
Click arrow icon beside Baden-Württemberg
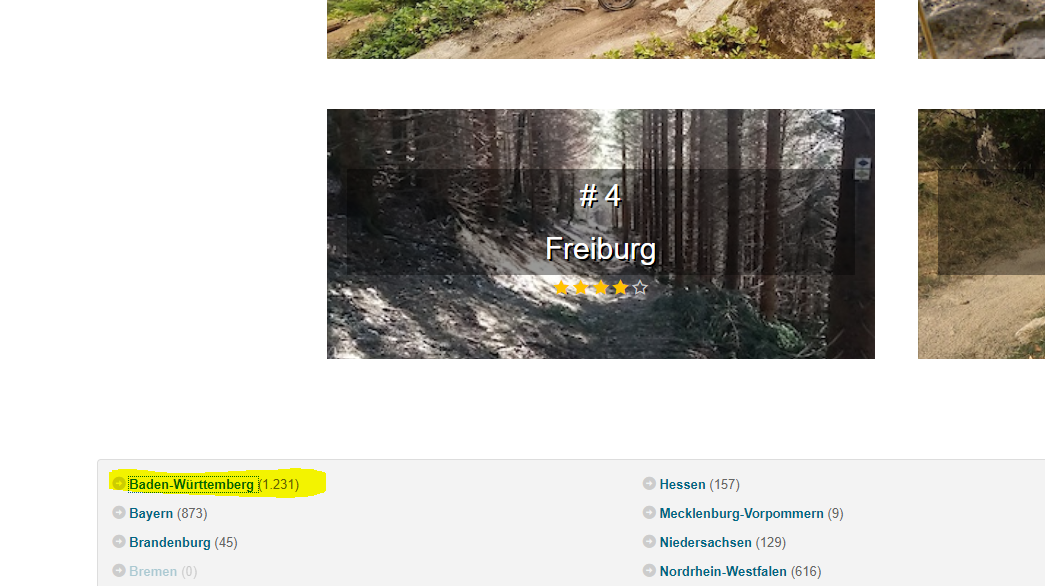coord(119,483)
